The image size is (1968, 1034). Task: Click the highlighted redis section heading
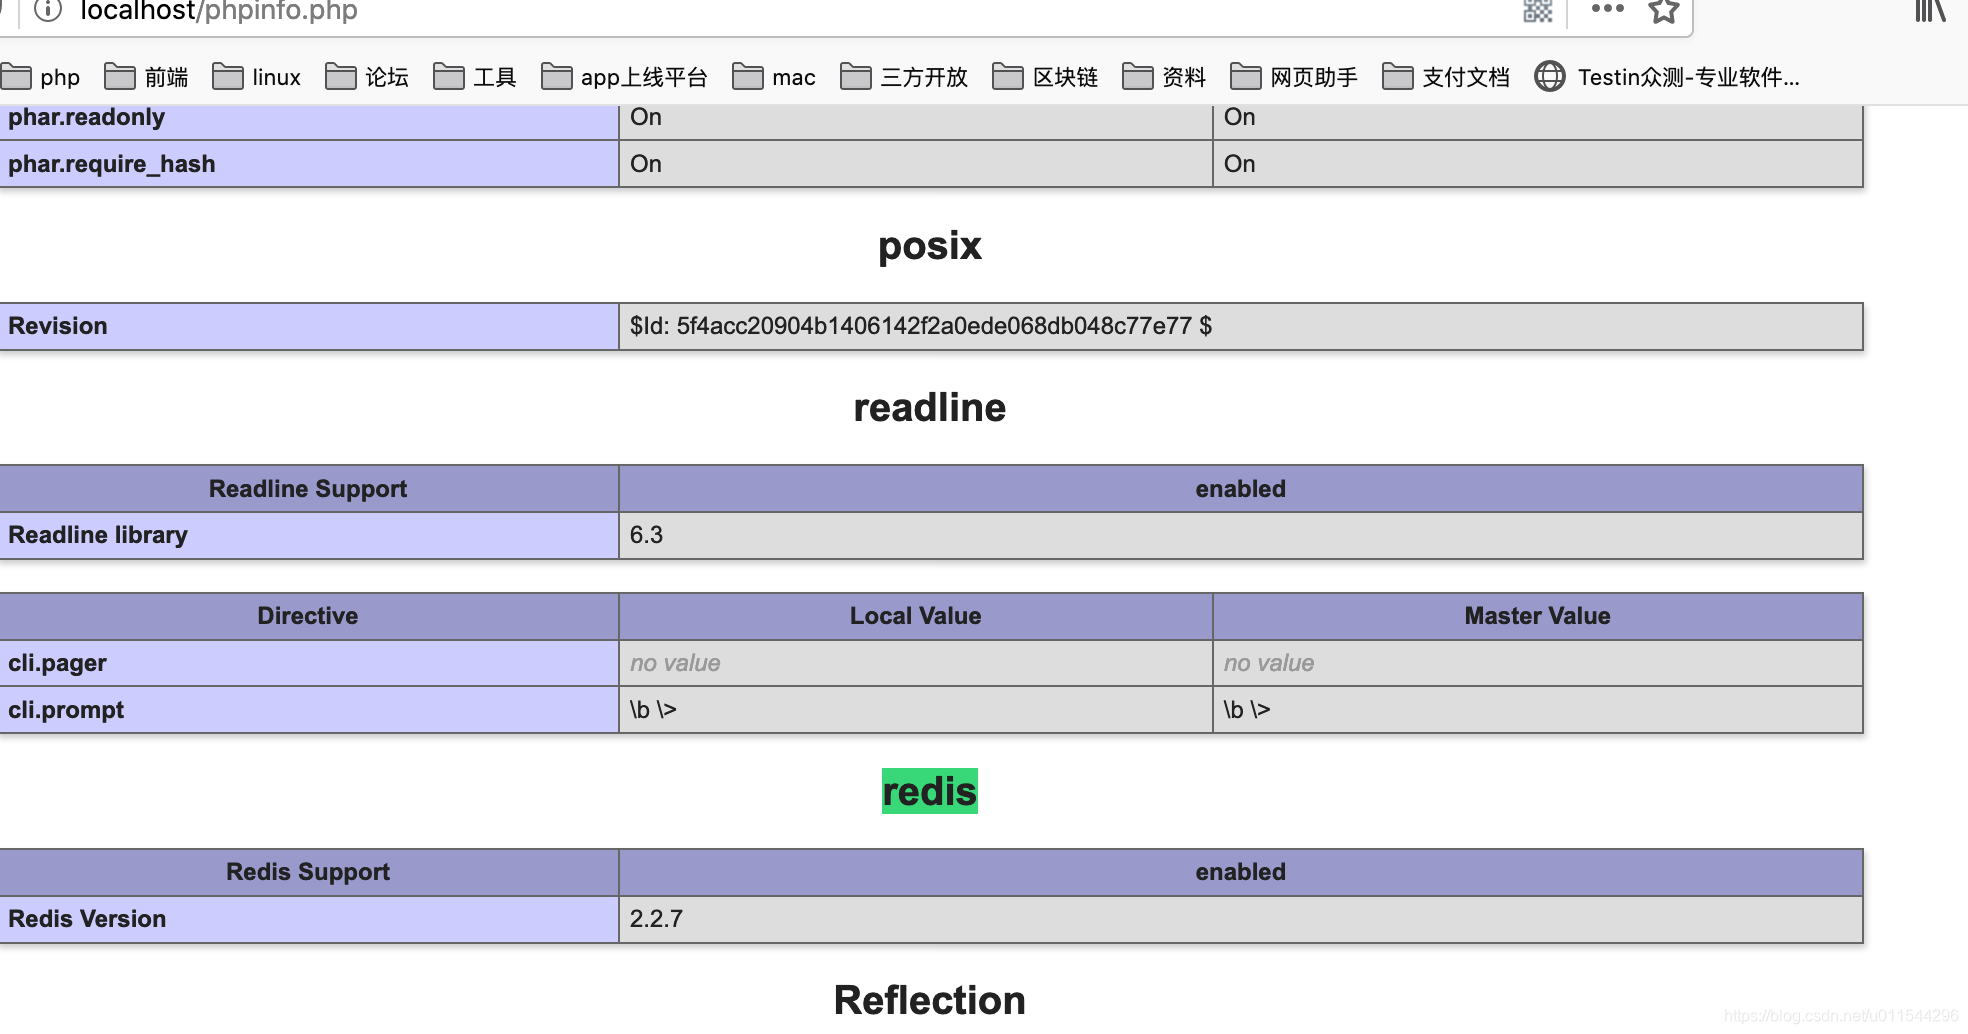[930, 791]
